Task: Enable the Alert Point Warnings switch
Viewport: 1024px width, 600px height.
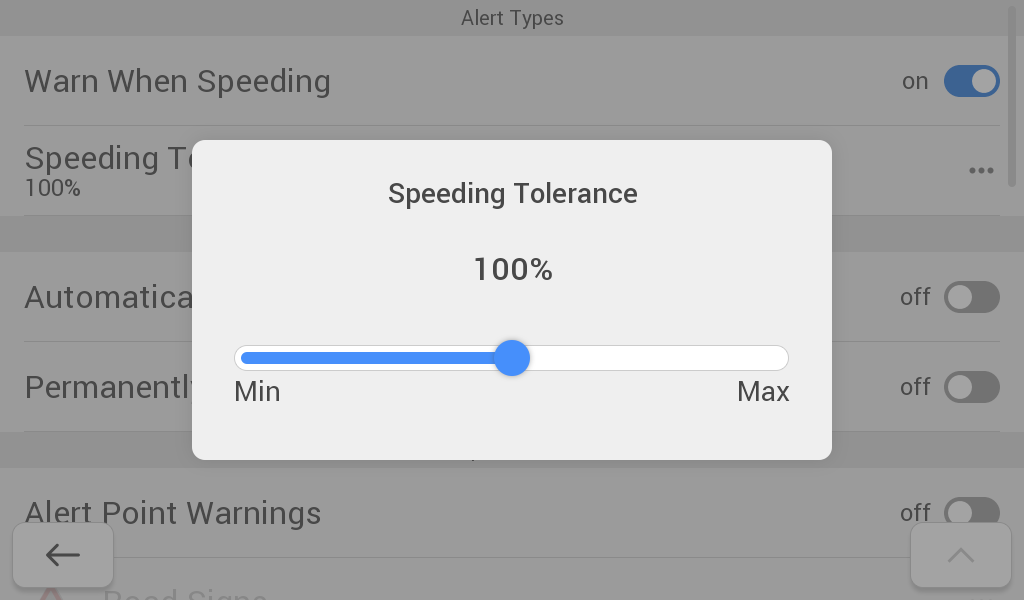Action: click(x=971, y=512)
